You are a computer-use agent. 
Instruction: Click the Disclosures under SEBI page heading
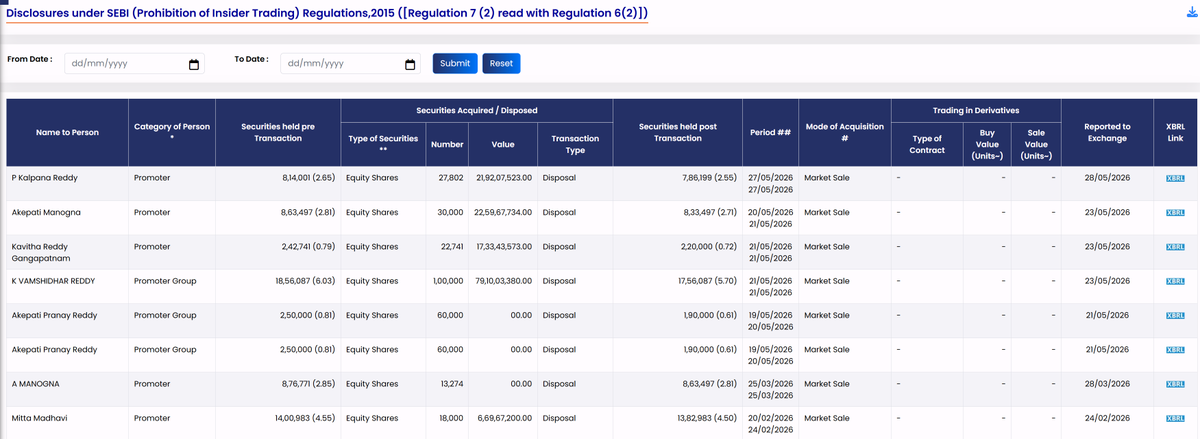pyautogui.click(x=326, y=14)
